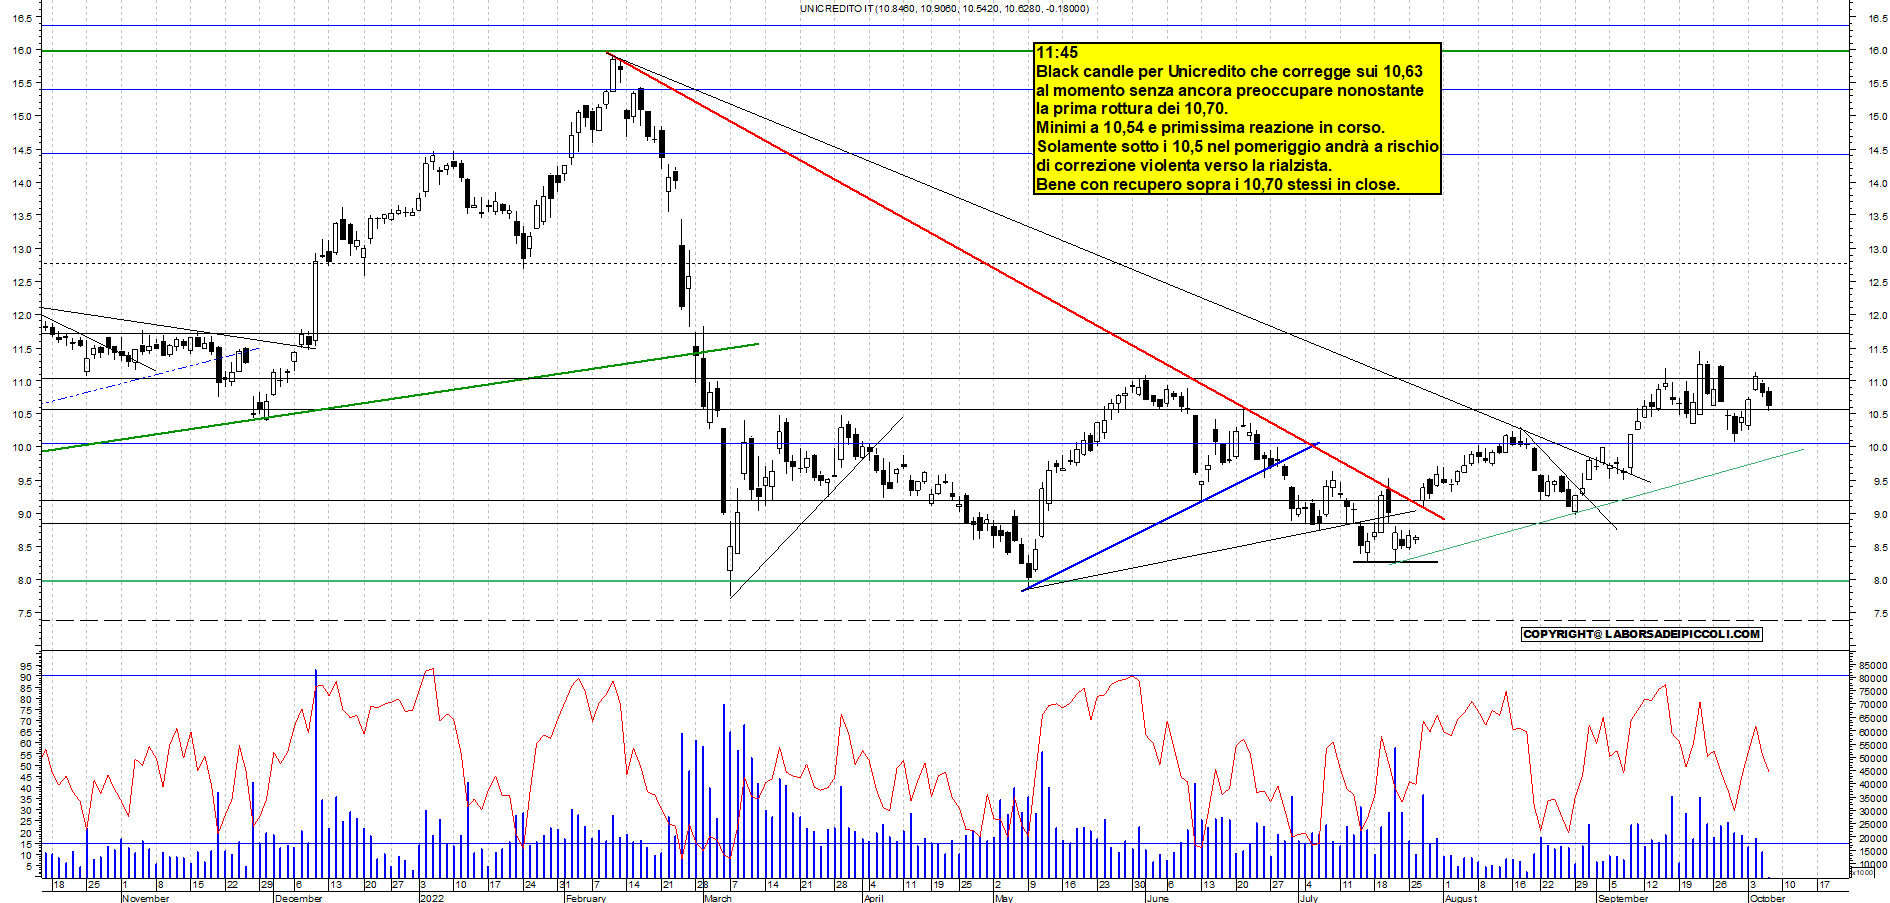Click the 35 oscillator axis label

(28, 800)
